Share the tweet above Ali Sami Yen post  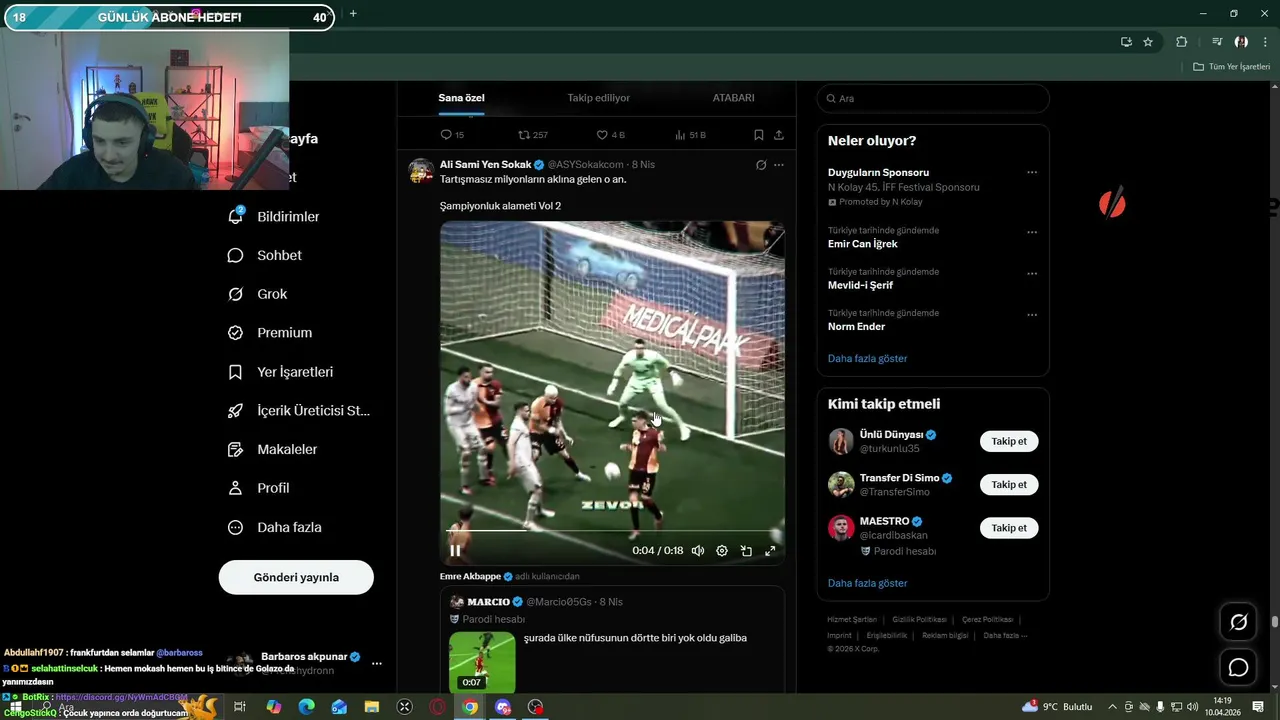point(779,135)
